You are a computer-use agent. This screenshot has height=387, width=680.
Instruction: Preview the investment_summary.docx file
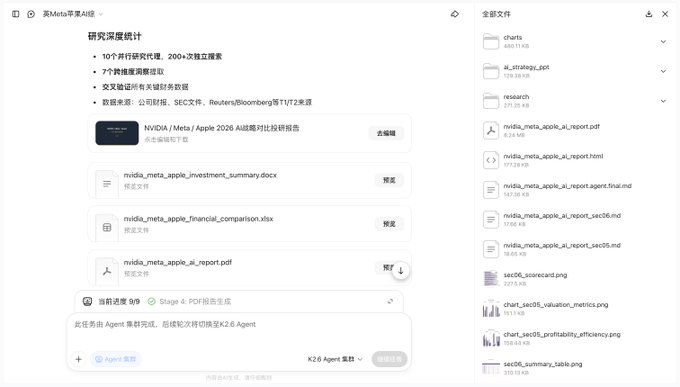pyautogui.click(x=389, y=180)
